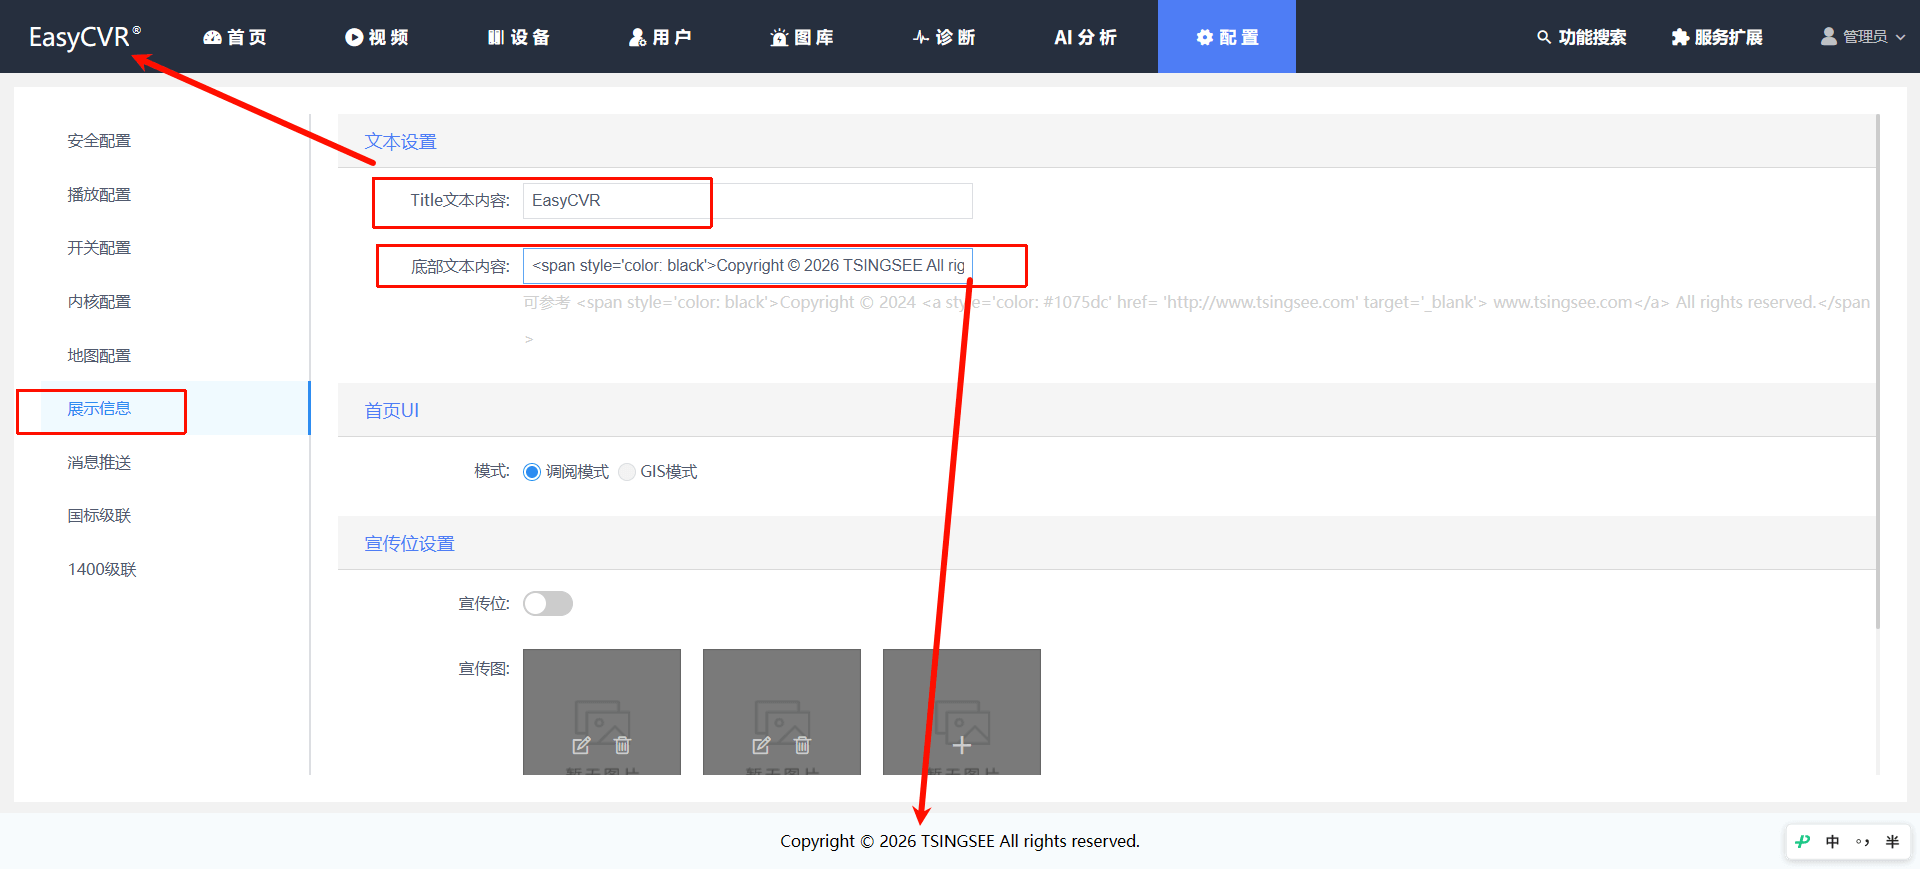This screenshot has width=1920, height=869.
Task: Select 调阅模式 radio button
Action: click(x=532, y=472)
